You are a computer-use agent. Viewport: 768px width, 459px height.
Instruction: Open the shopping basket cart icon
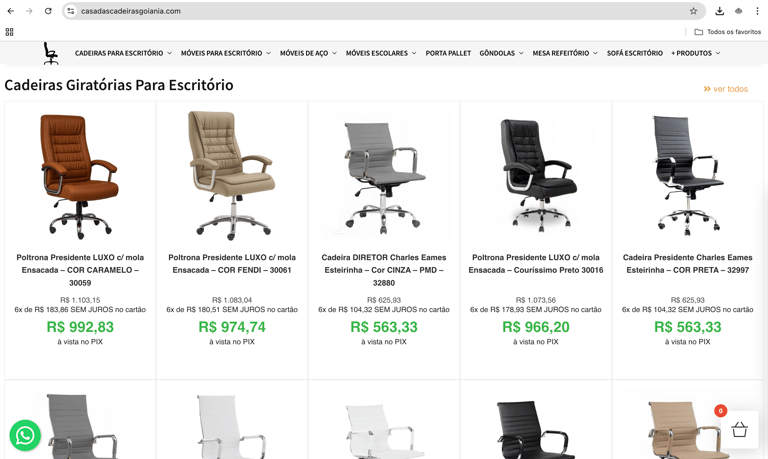(739, 430)
